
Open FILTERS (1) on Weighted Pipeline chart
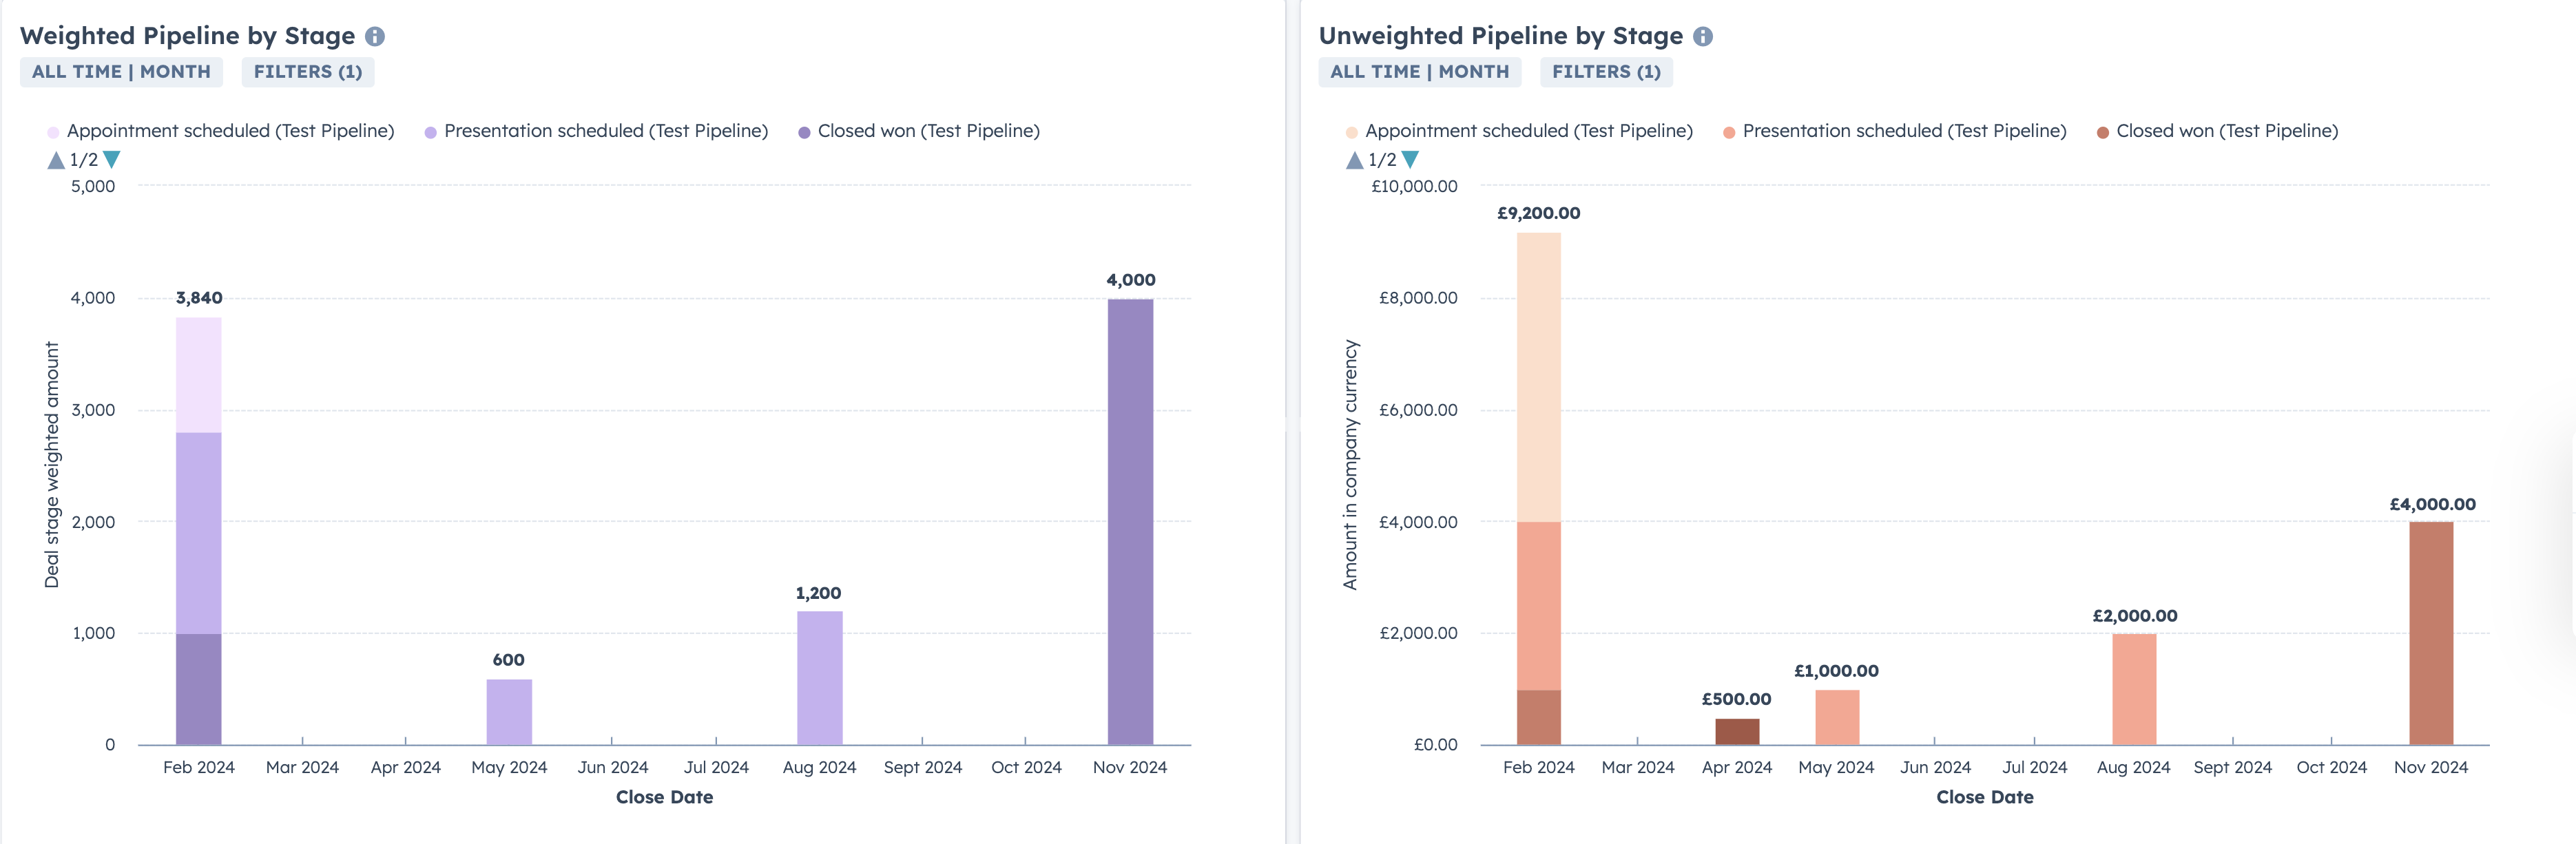click(x=308, y=72)
